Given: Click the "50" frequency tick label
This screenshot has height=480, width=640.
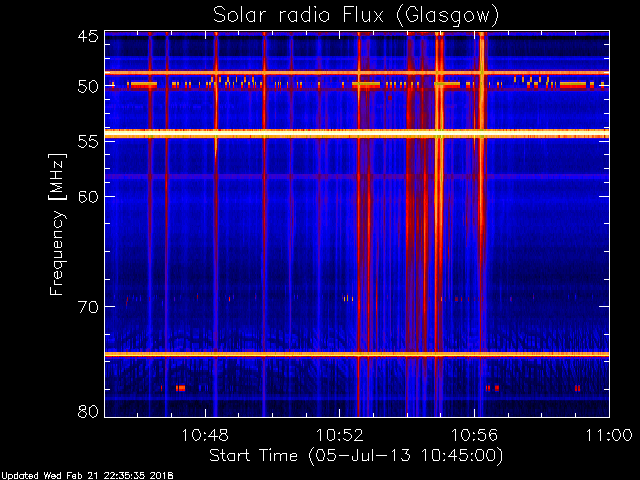Looking at the screenshot, I should click(x=88, y=87).
